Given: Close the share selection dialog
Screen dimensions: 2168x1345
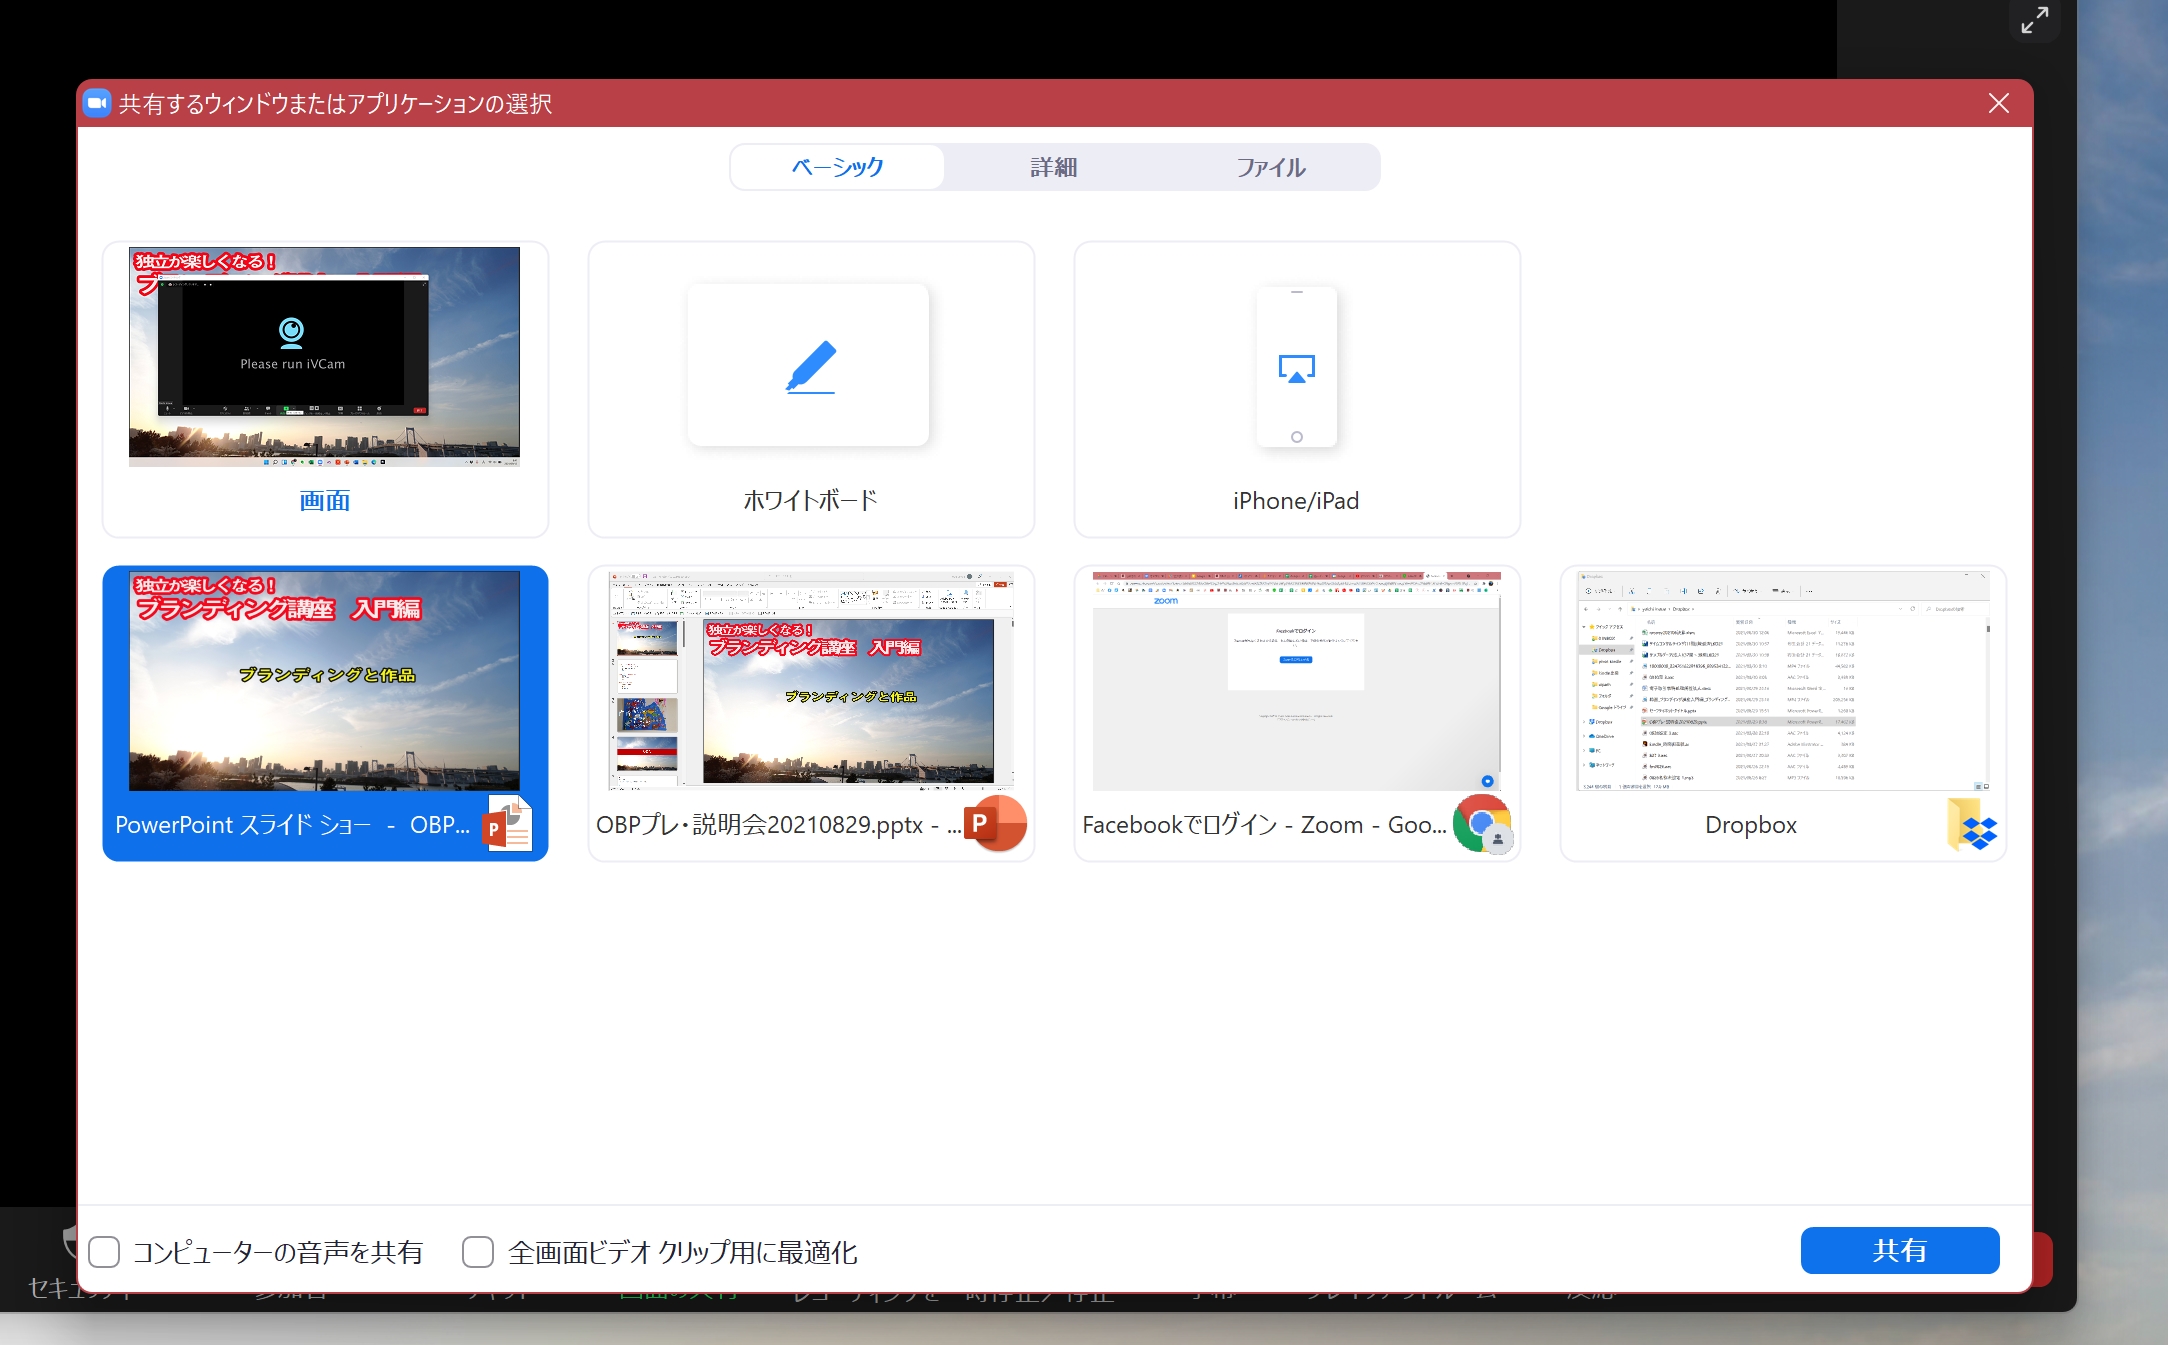Looking at the screenshot, I should (1998, 104).
